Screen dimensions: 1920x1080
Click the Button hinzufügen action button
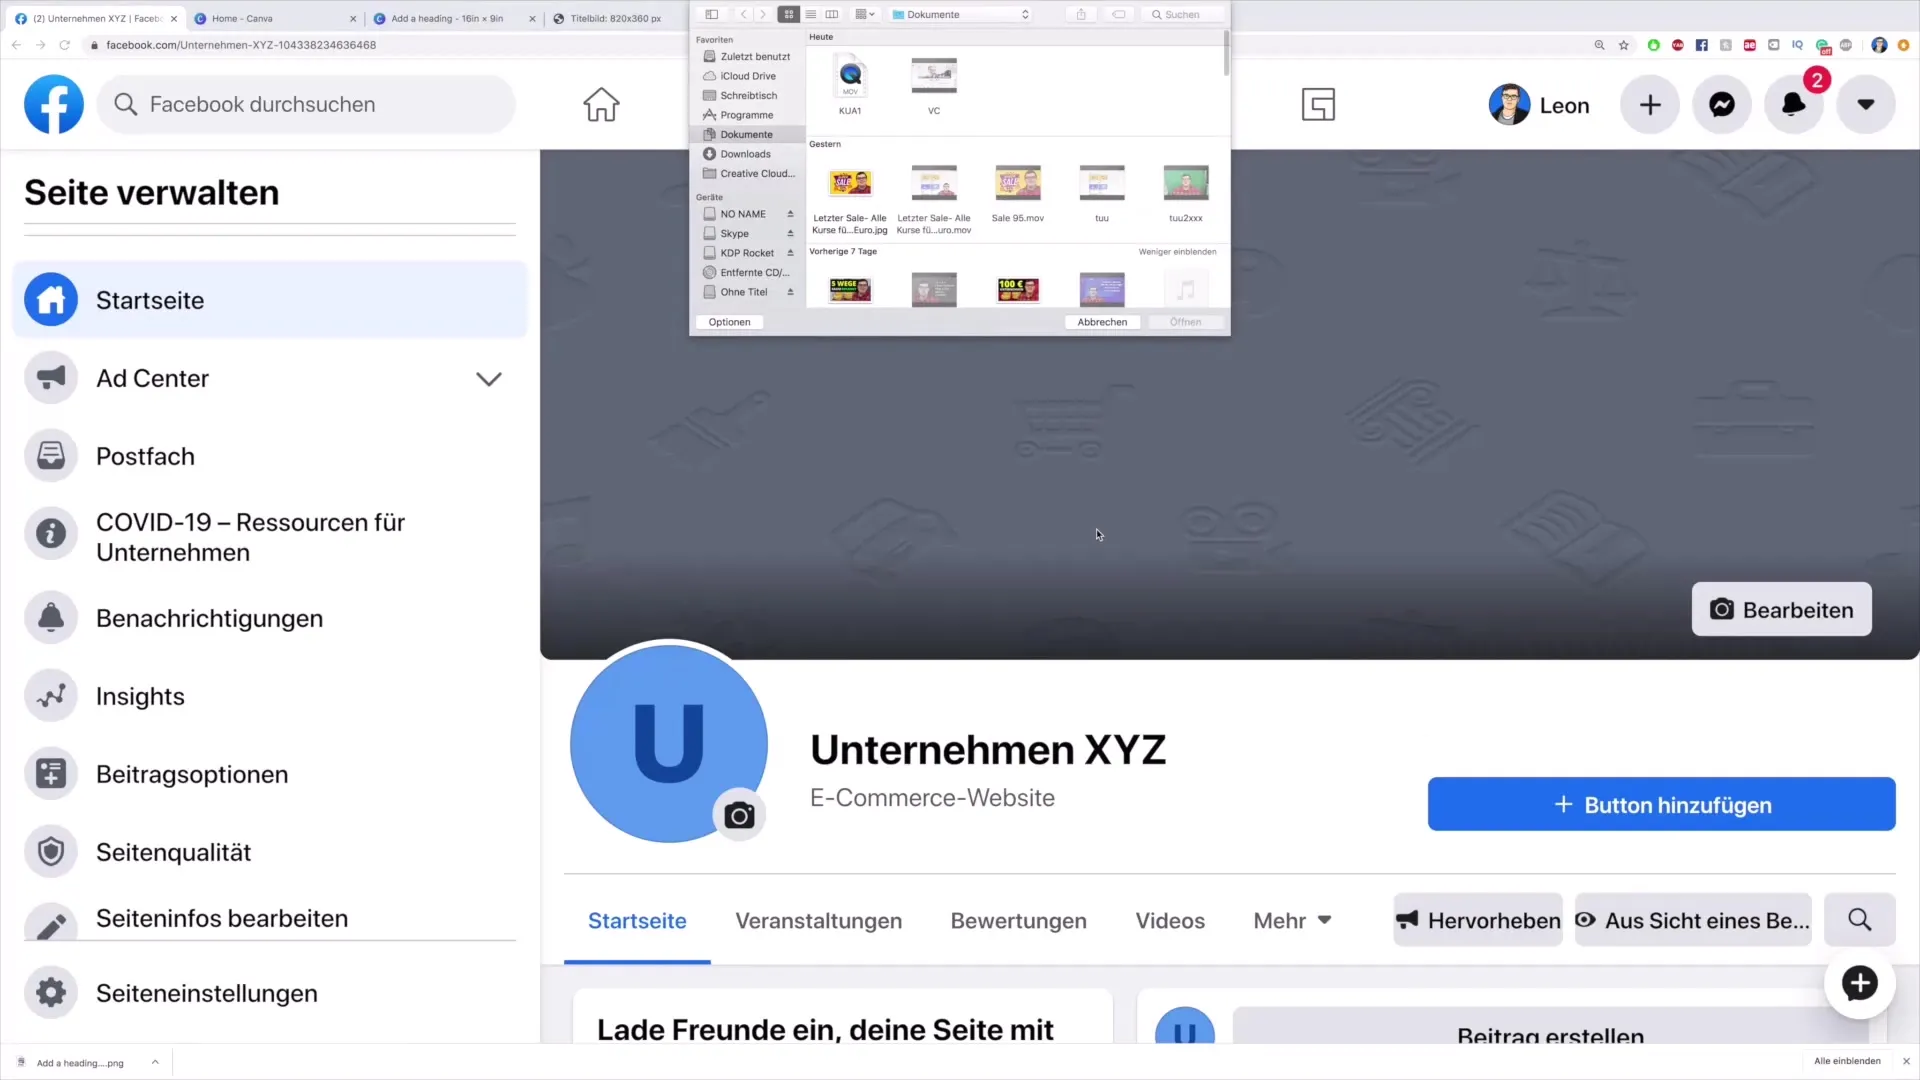[1664, 804]
